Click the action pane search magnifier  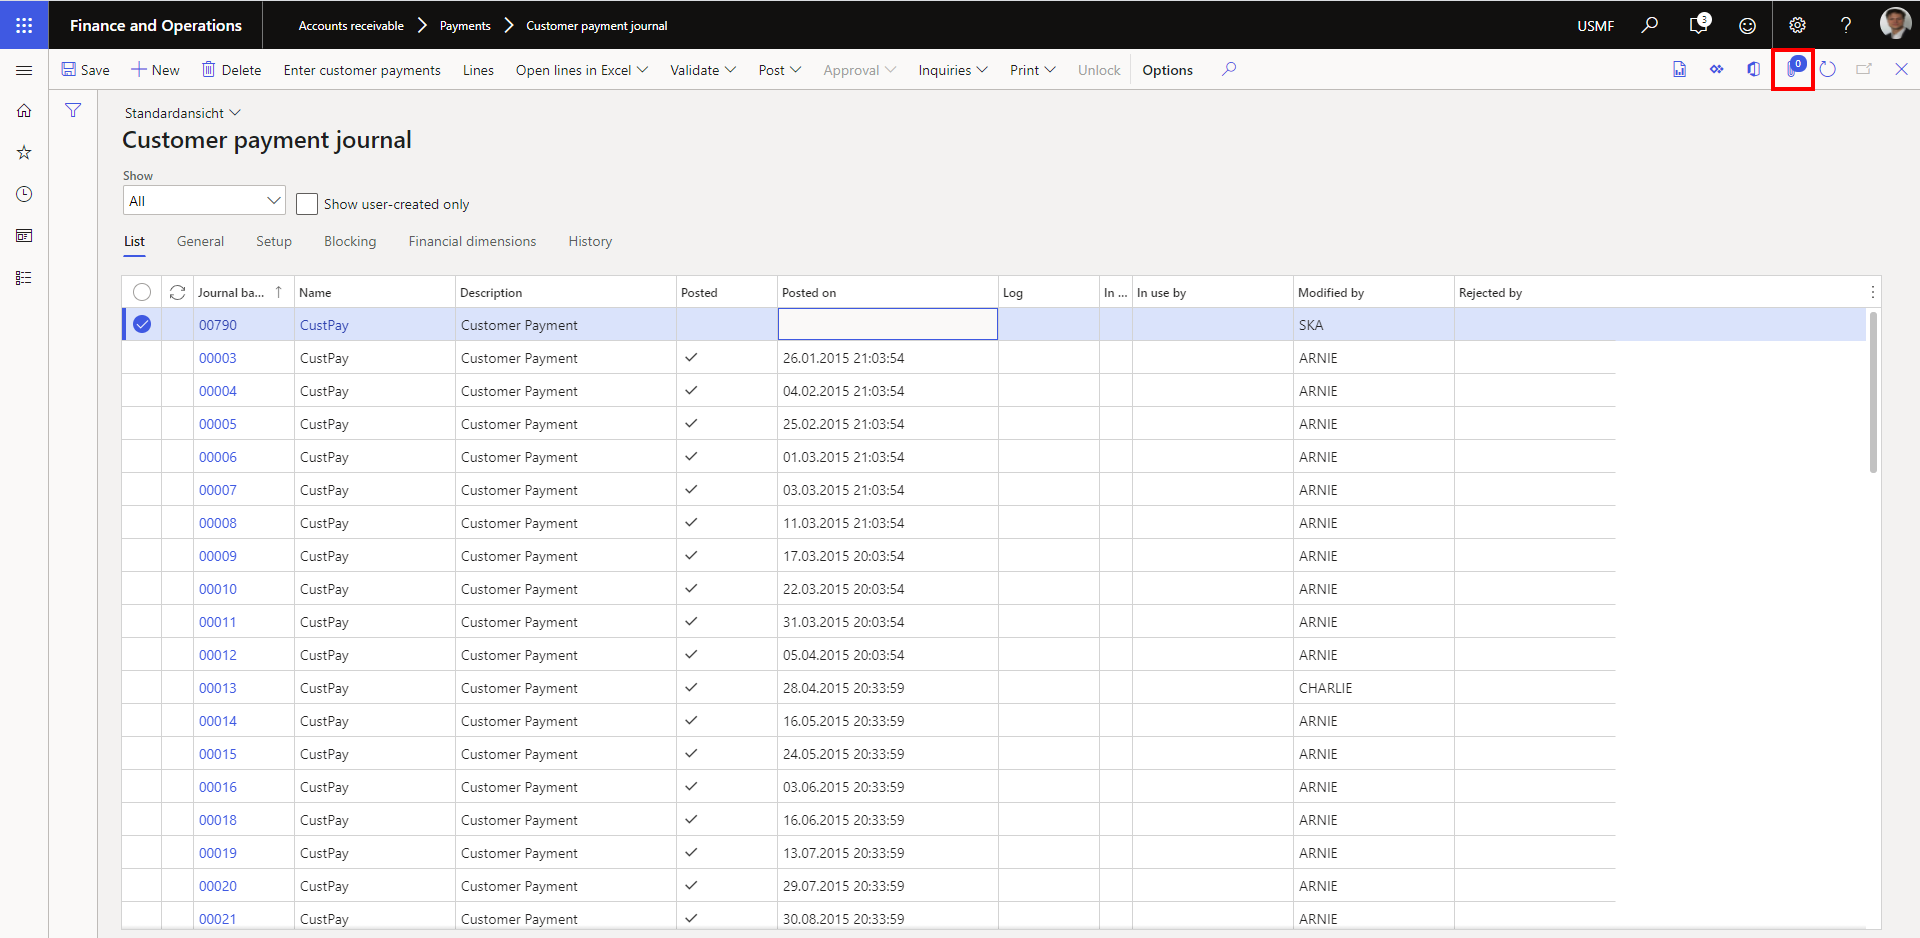pos(1229,69)
